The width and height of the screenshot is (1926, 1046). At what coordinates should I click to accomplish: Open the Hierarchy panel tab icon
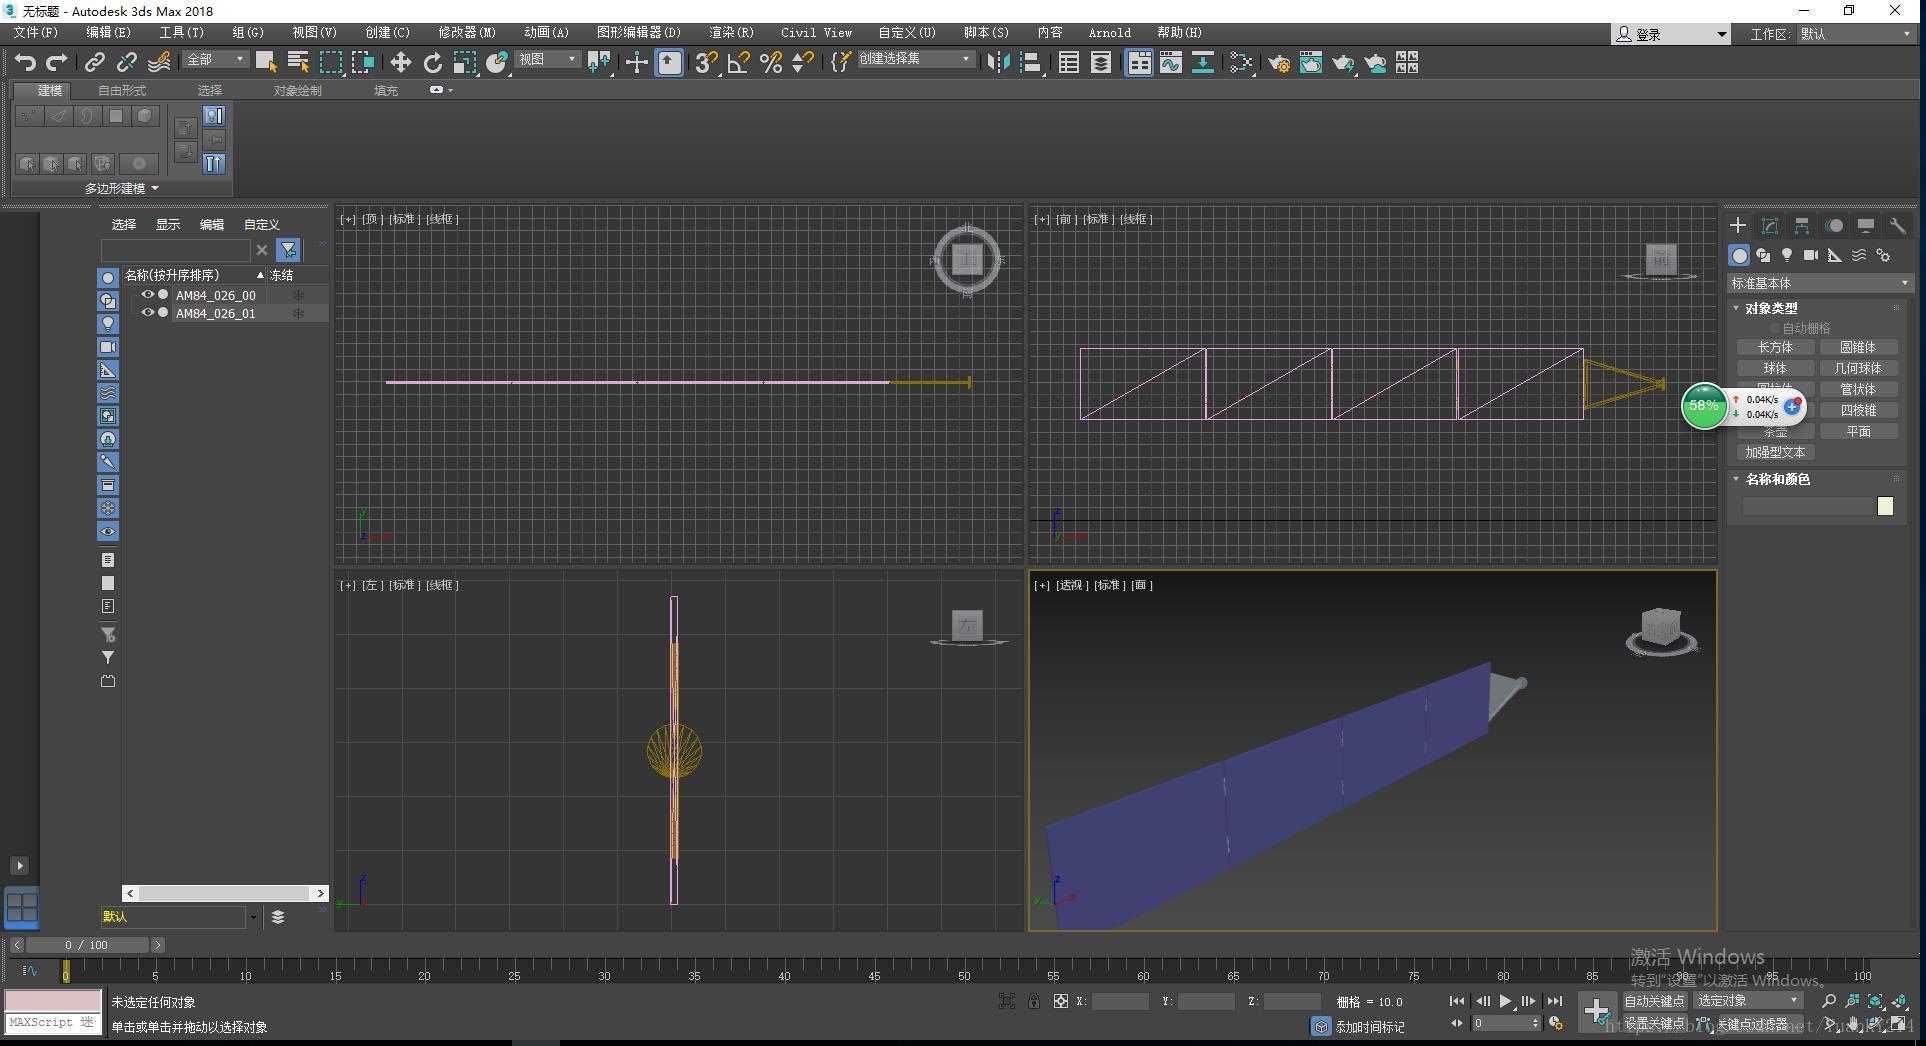(1802, 225)
